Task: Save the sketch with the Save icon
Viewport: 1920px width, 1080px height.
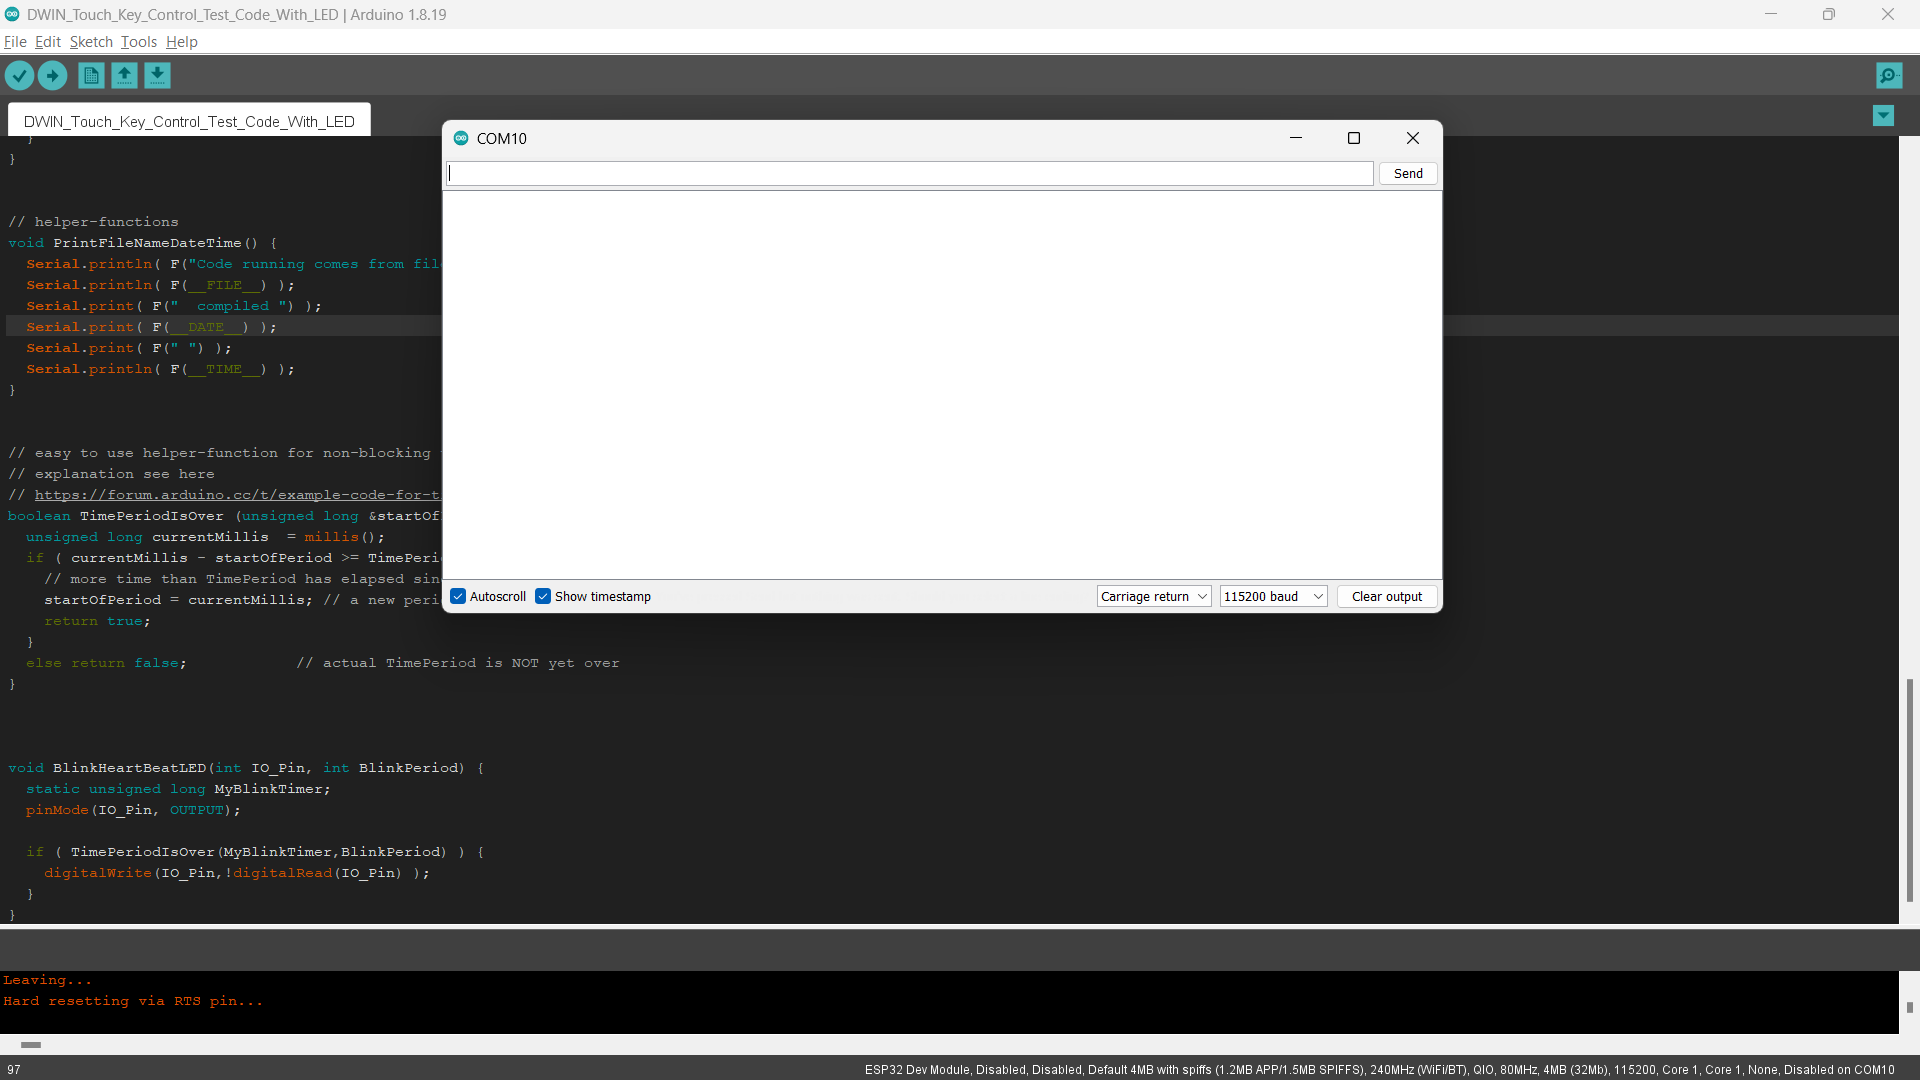Action: [x=157, y=75]
